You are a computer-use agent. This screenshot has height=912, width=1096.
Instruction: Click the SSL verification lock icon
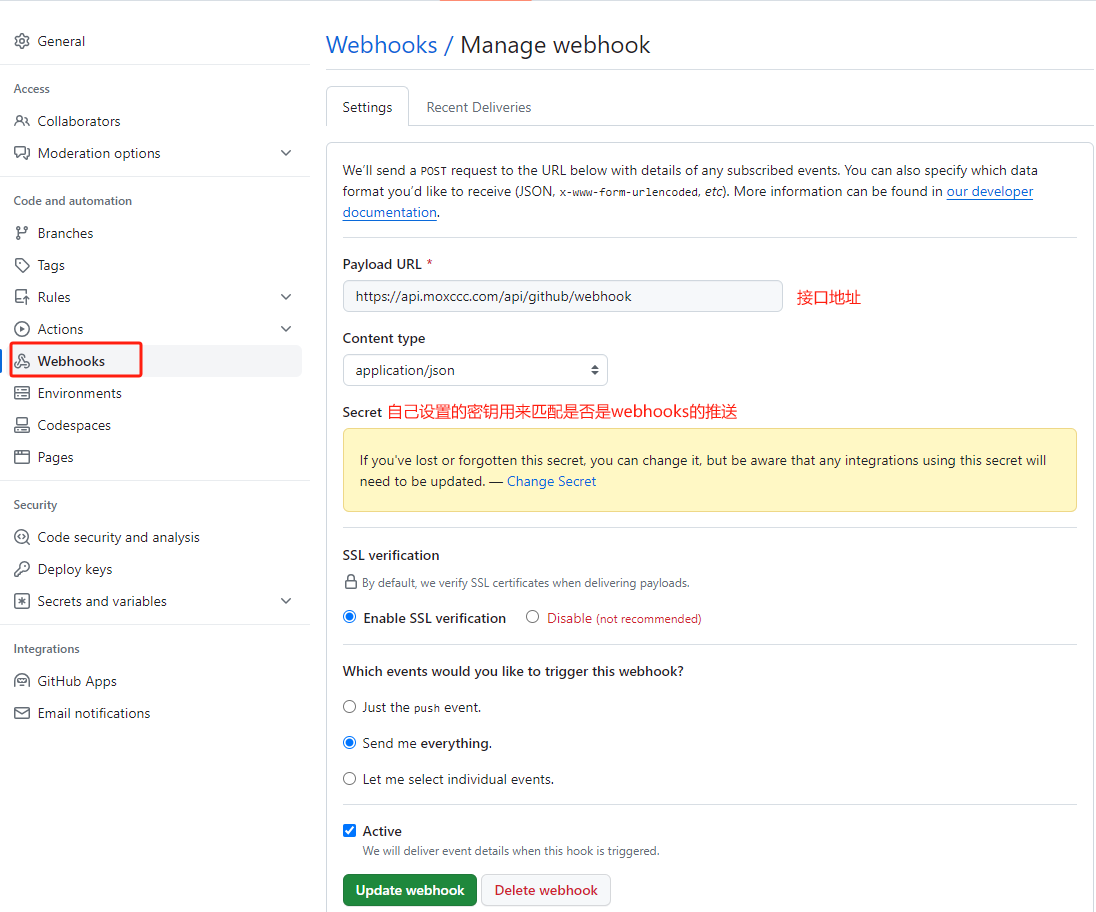(350, 581)
